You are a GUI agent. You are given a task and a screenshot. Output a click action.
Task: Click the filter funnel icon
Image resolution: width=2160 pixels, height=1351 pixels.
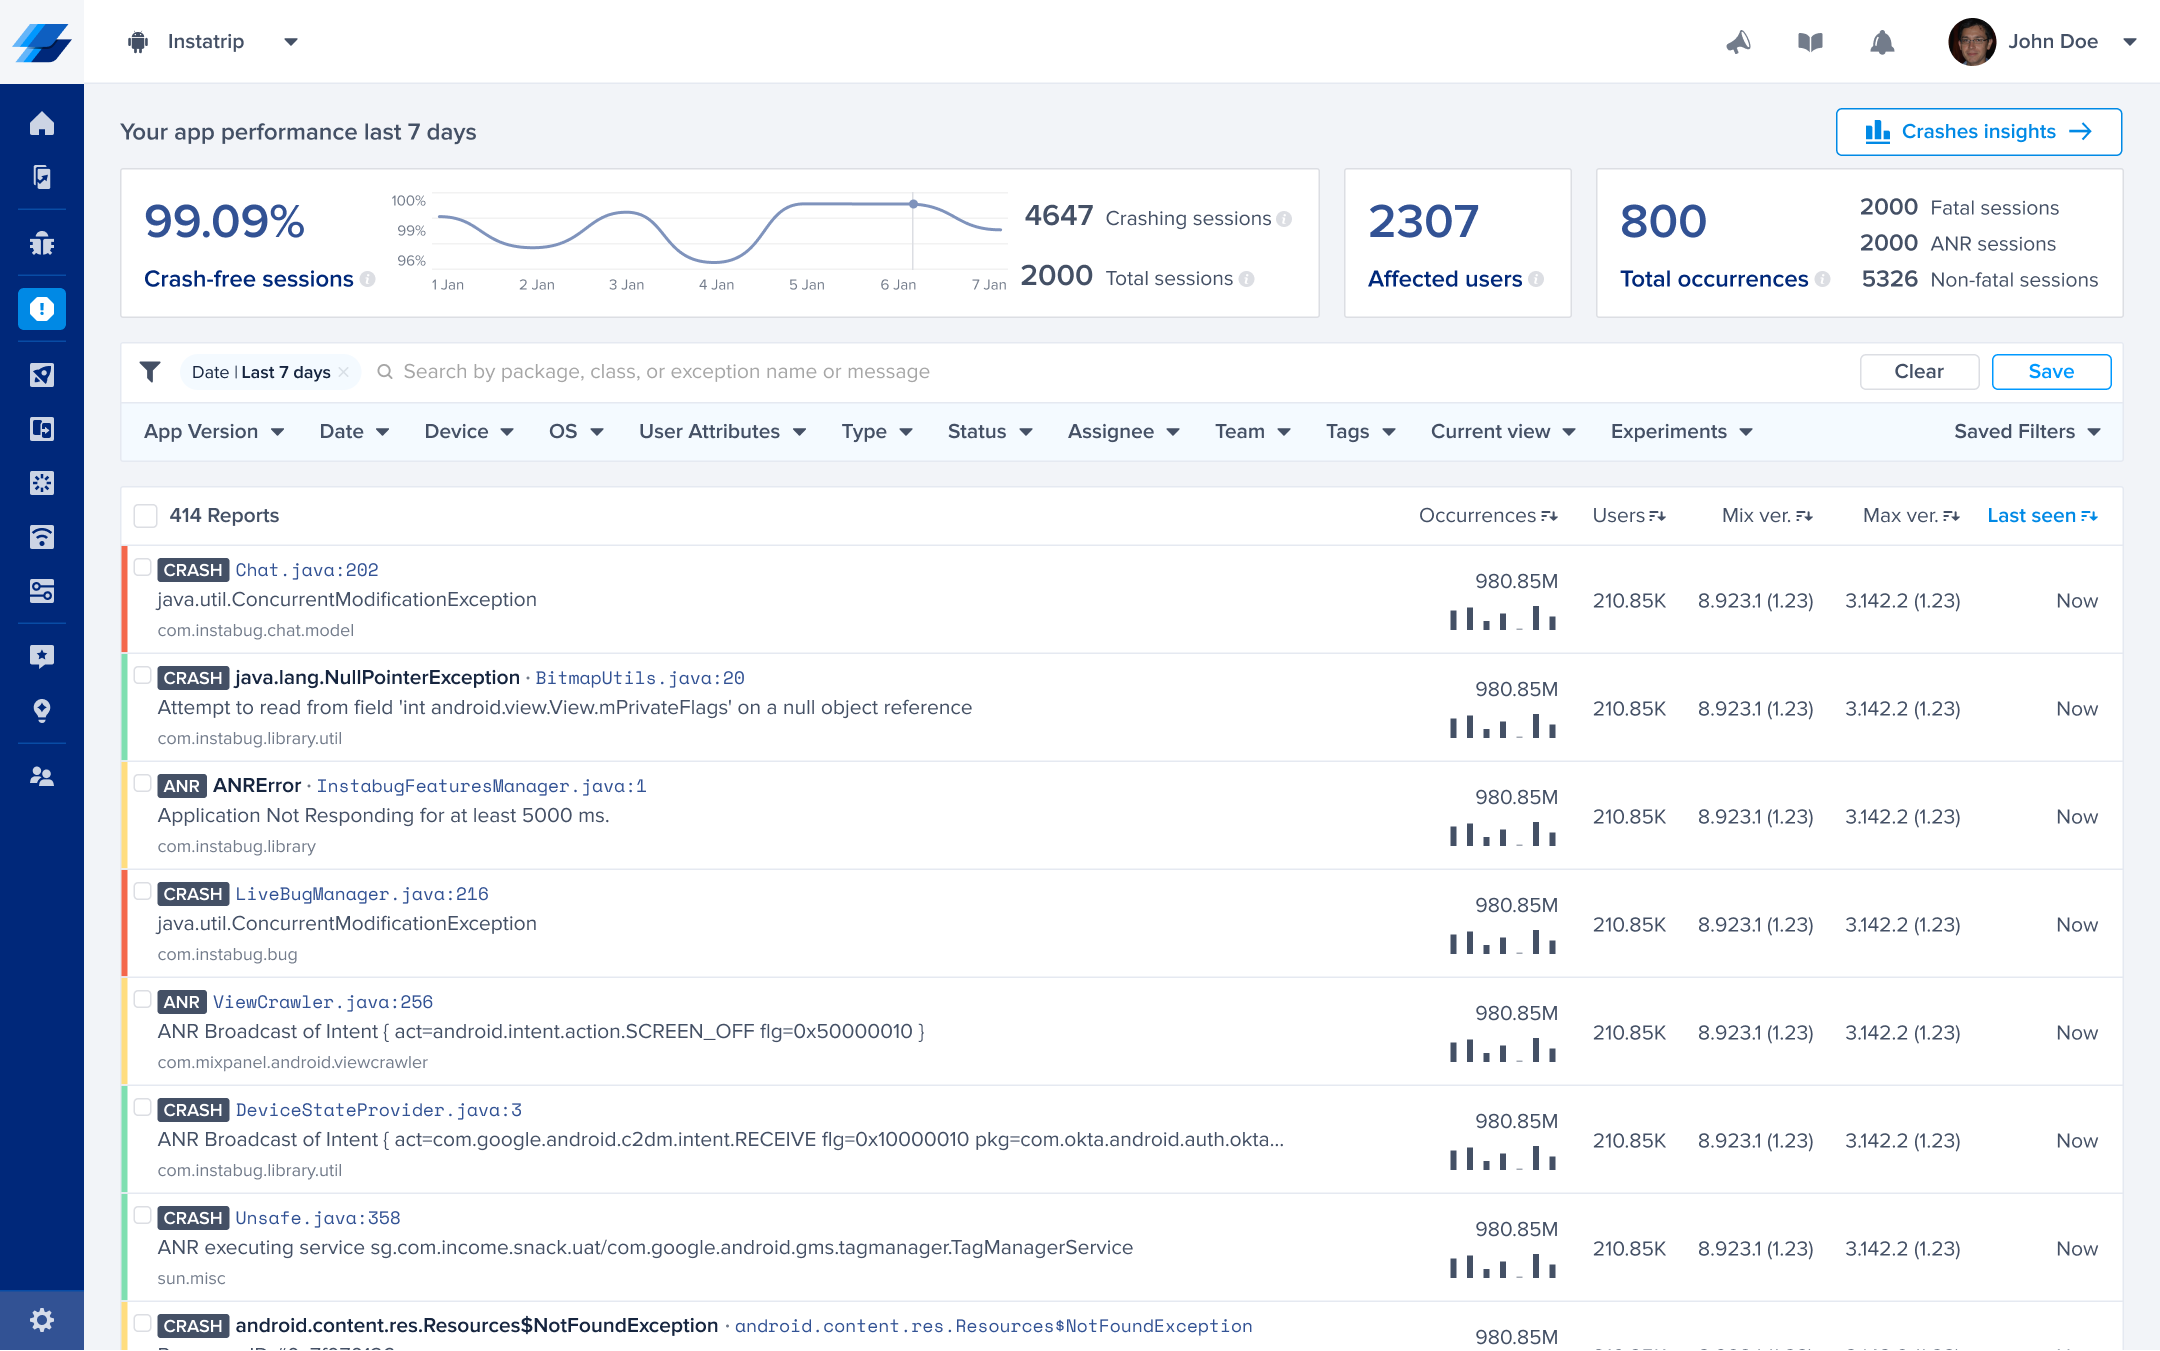coord(150,372)
